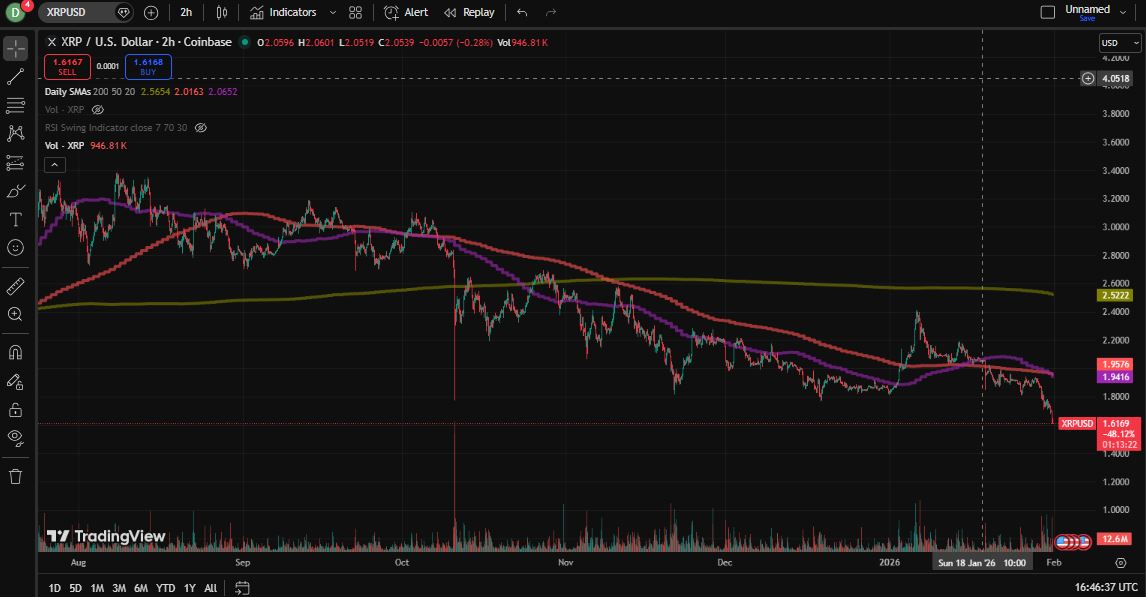Save the Unnamed layout

[1088, 18]
